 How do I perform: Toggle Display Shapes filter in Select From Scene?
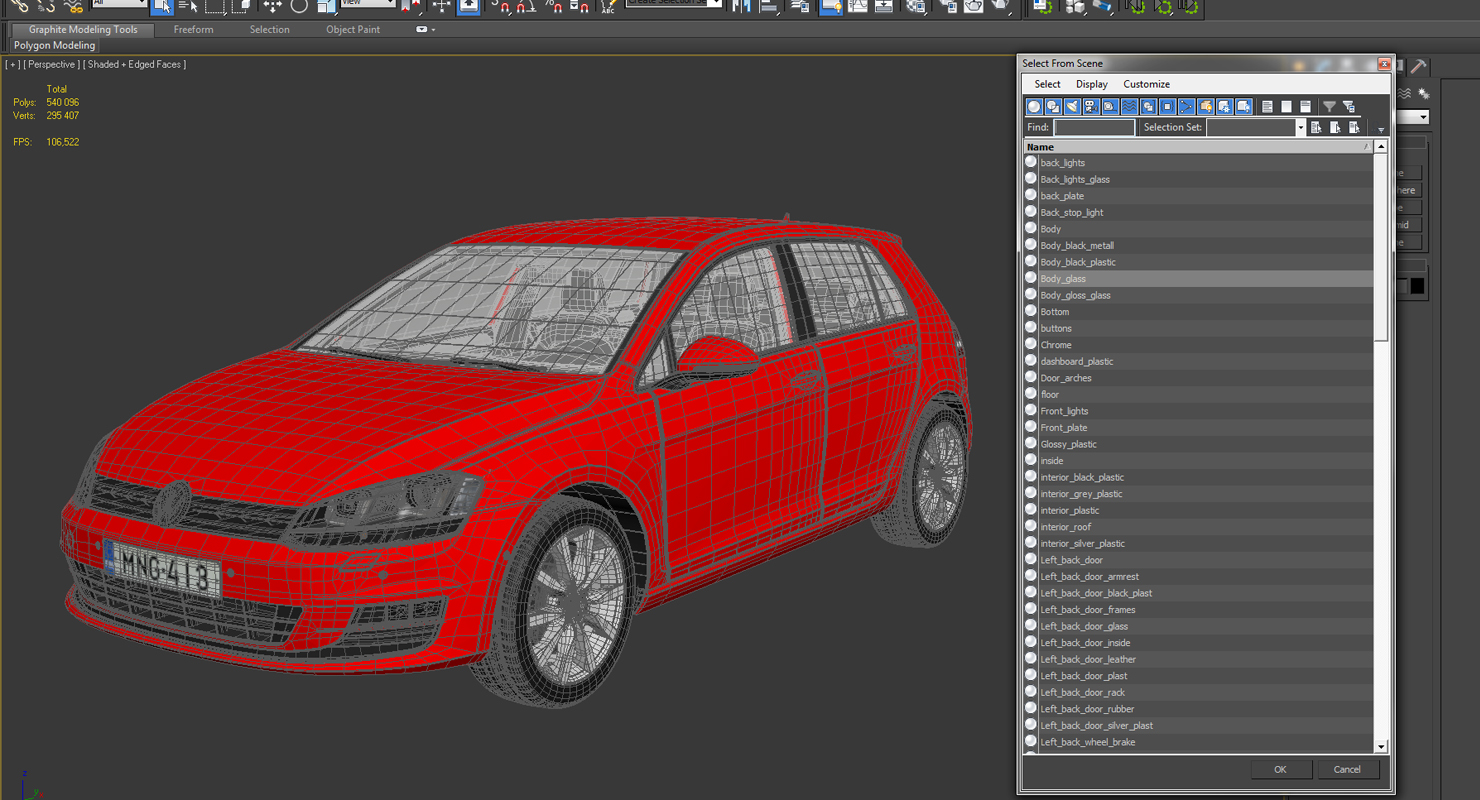point(1054,106)
